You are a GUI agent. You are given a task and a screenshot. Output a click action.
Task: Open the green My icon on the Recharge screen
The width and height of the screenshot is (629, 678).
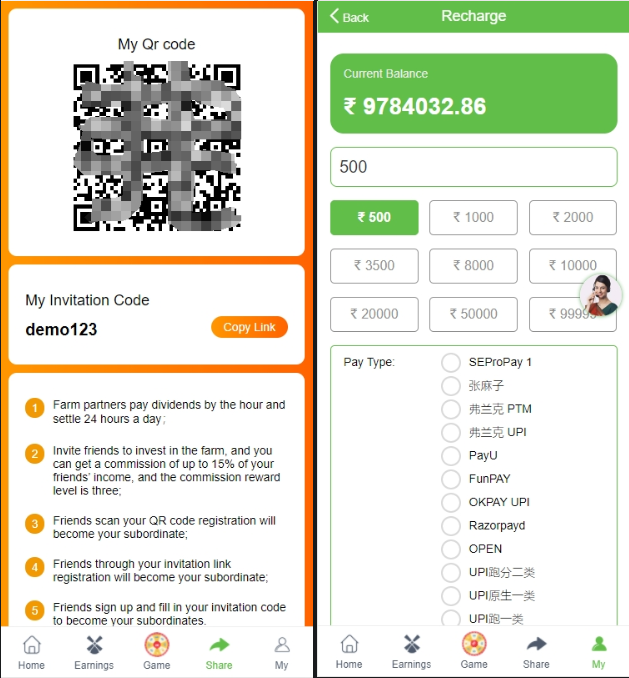coord(599,644)
